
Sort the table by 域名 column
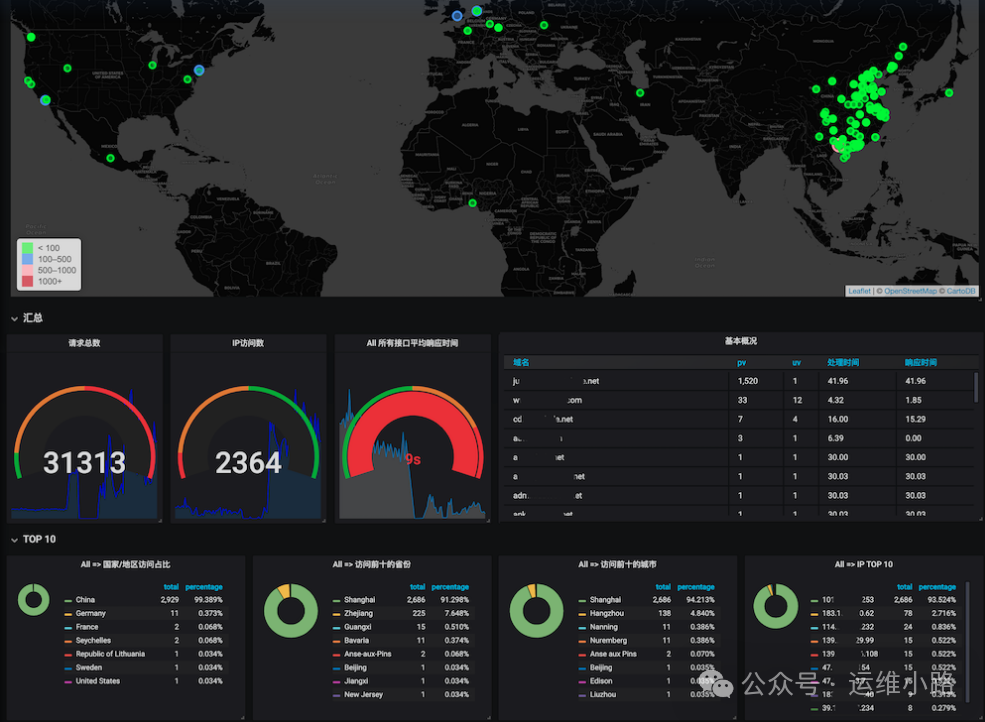click(x=521, y=363)
